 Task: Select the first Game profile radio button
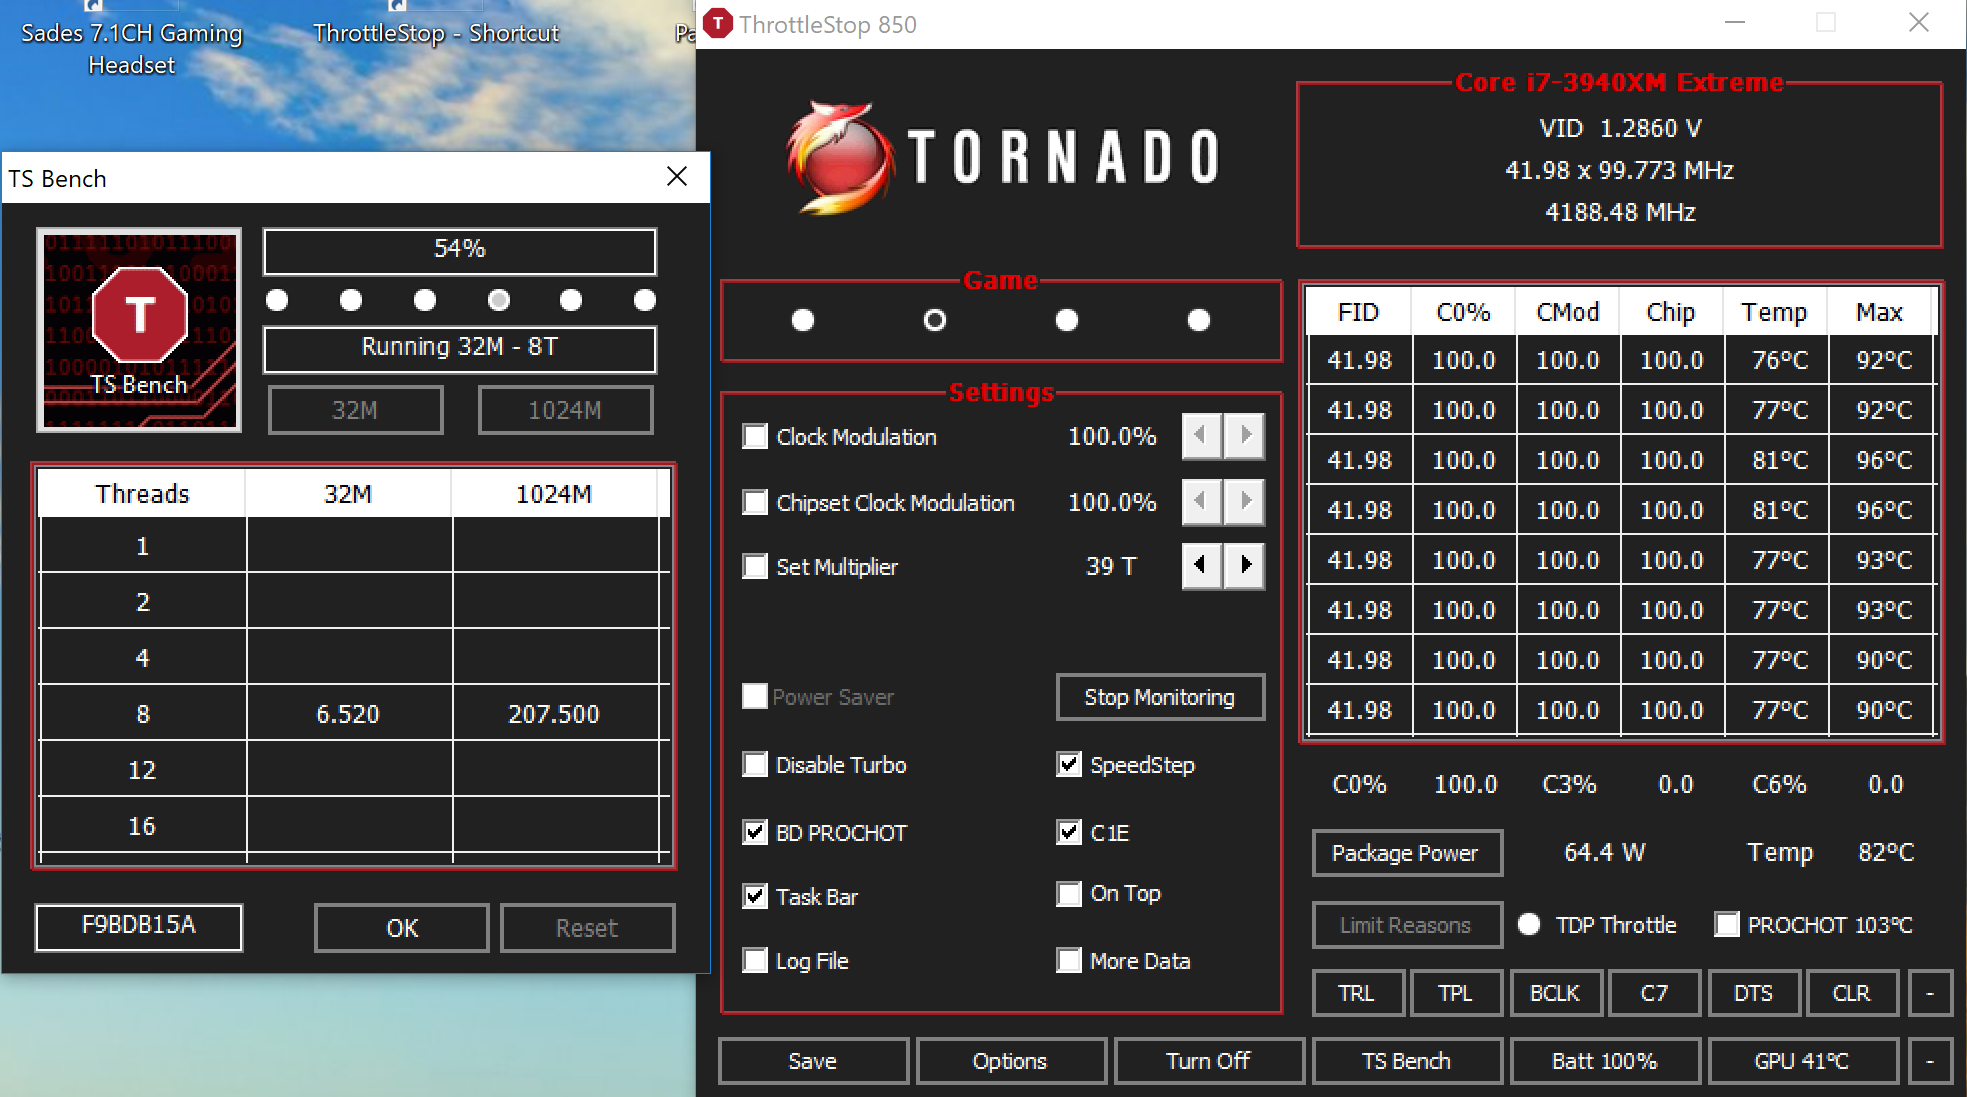point(803,320)
